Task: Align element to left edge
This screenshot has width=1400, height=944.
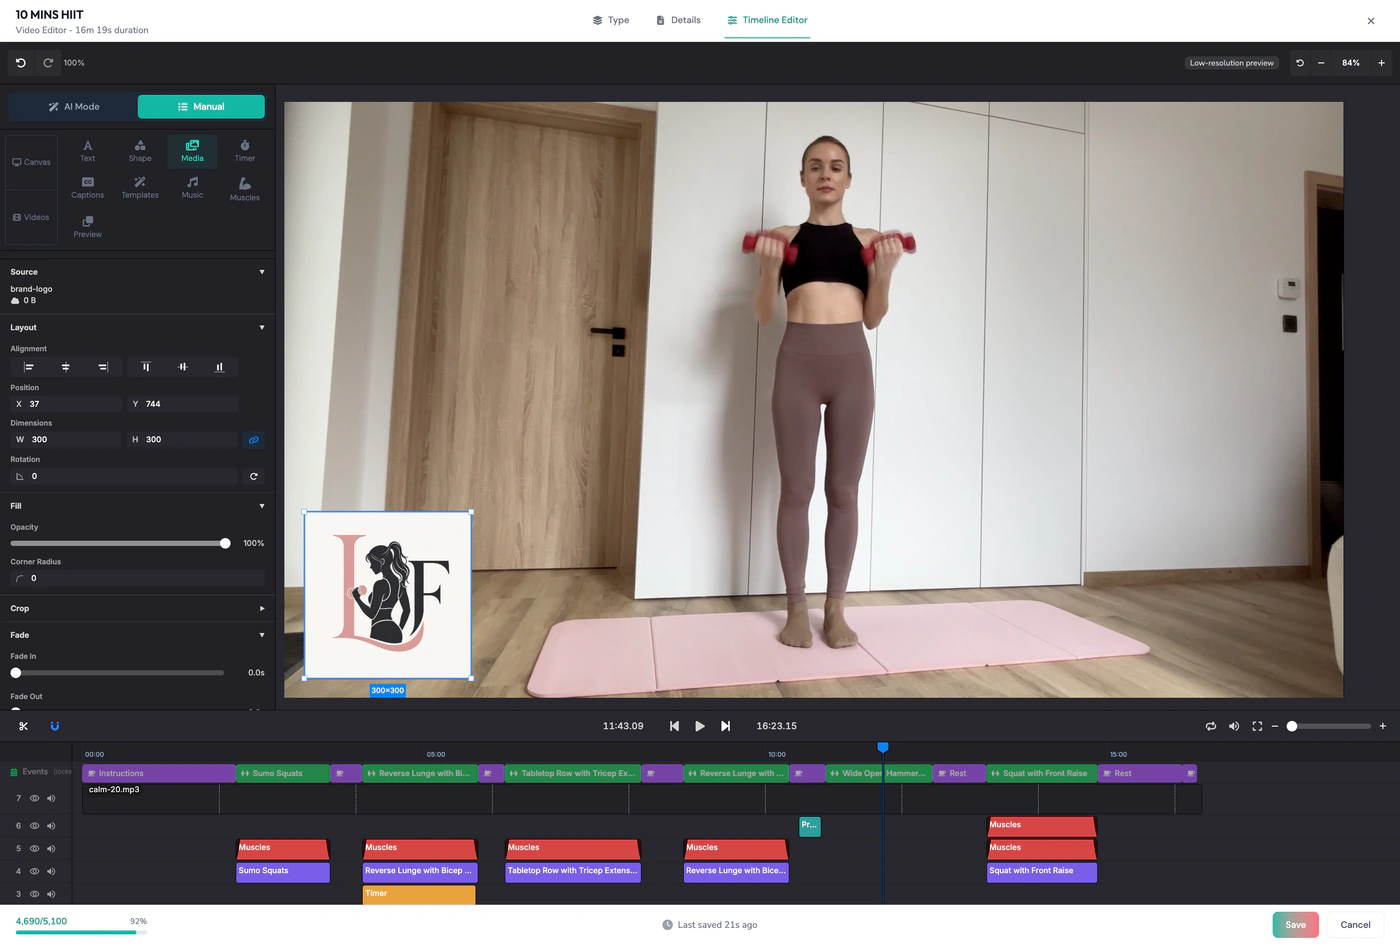Action: pyautogui.click(x=29, y=367)
